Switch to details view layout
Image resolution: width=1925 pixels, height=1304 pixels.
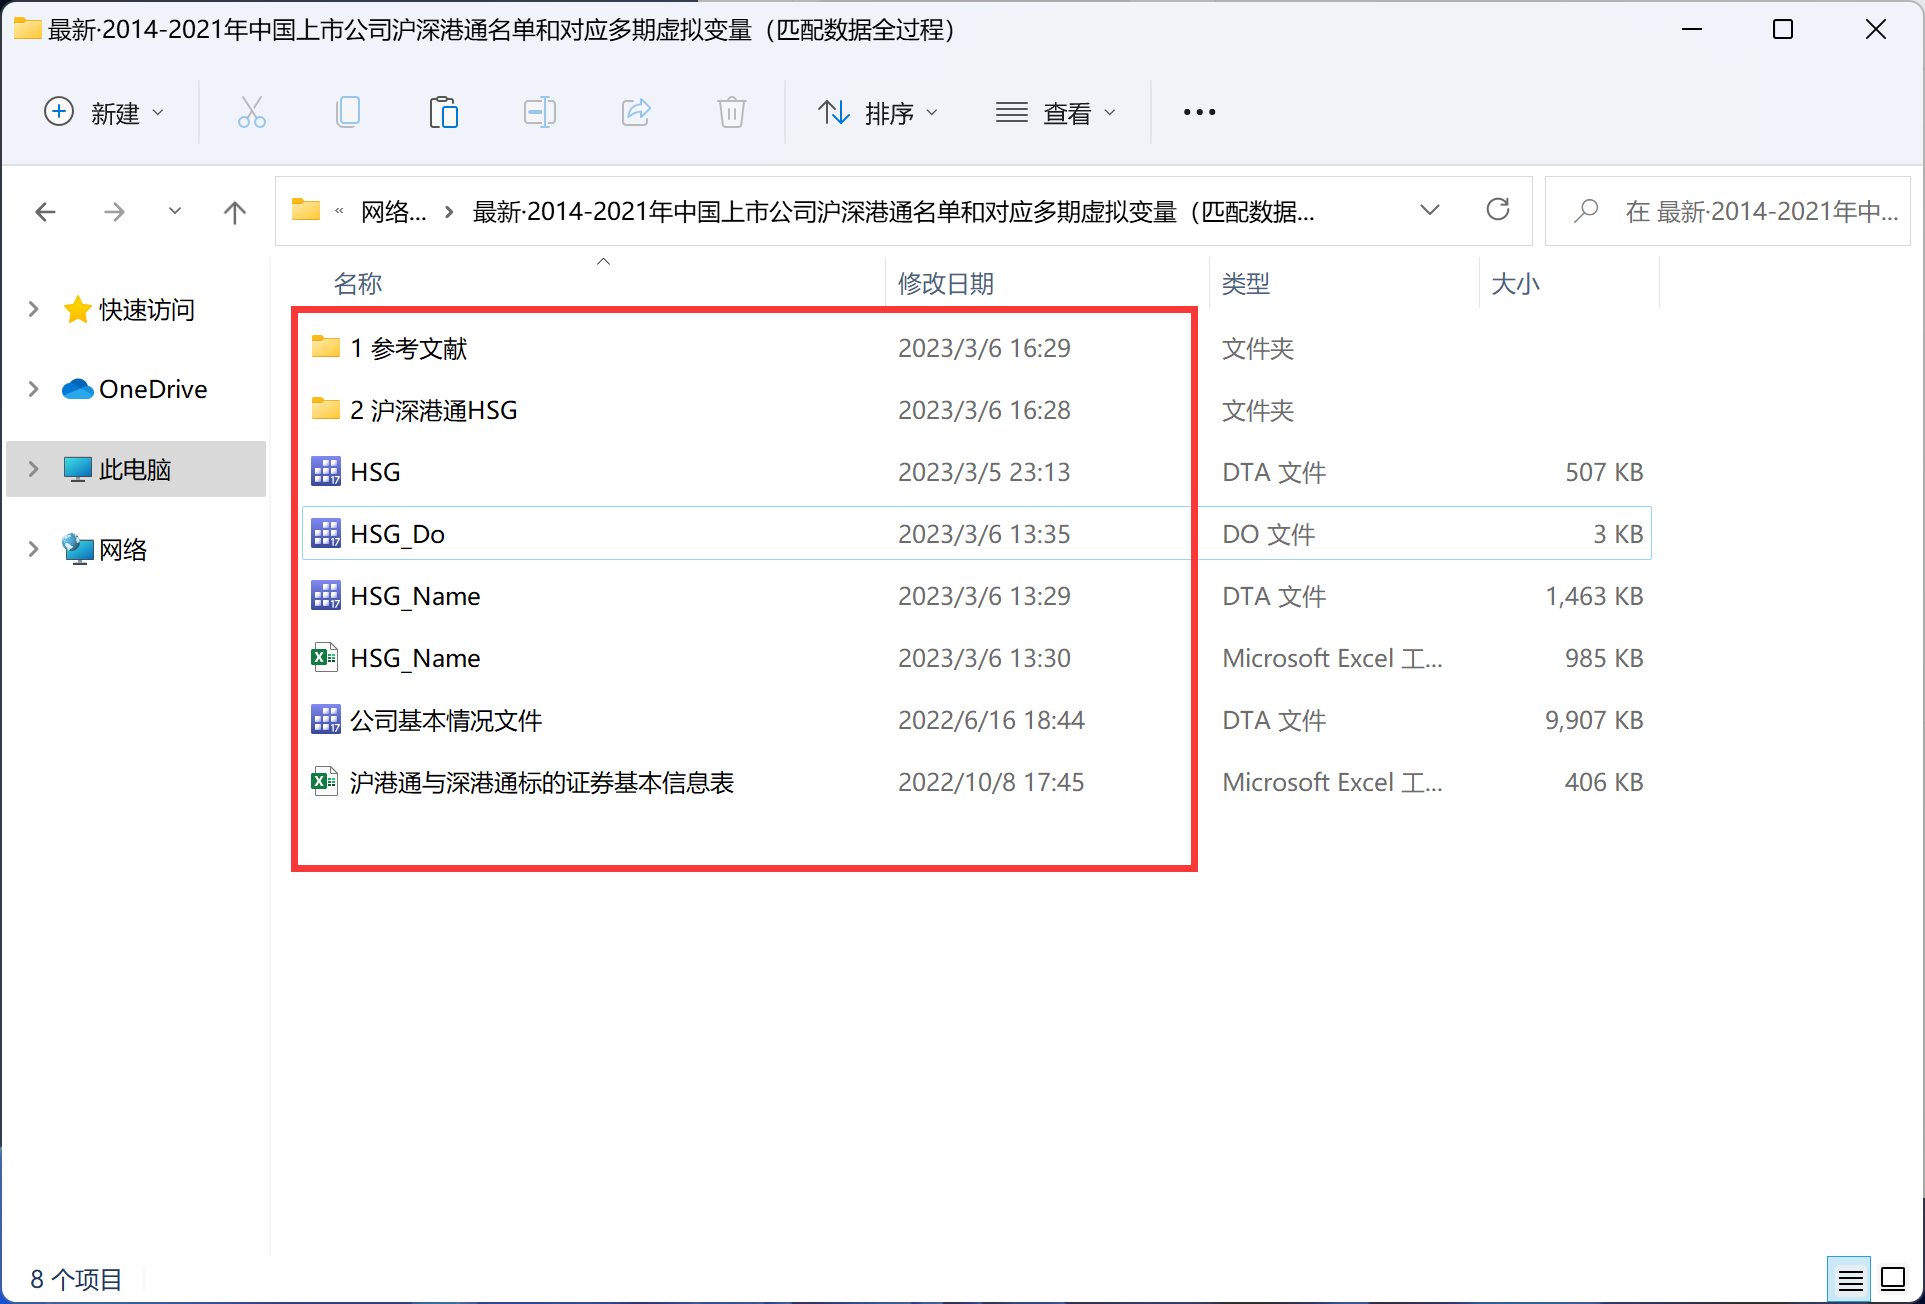click(x=1849, y=1279)
